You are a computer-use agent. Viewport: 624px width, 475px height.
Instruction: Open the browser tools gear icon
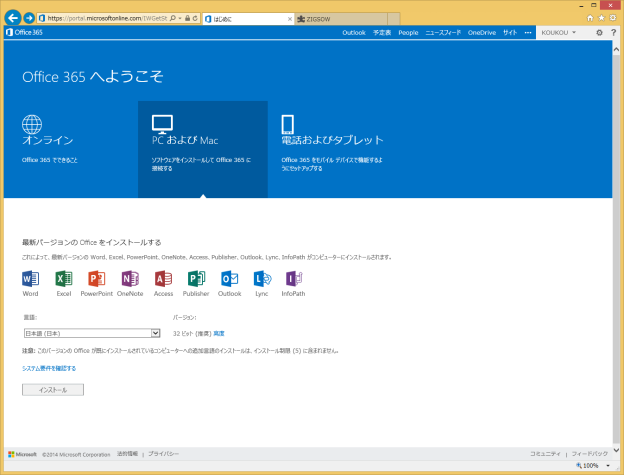click(613, 18)
